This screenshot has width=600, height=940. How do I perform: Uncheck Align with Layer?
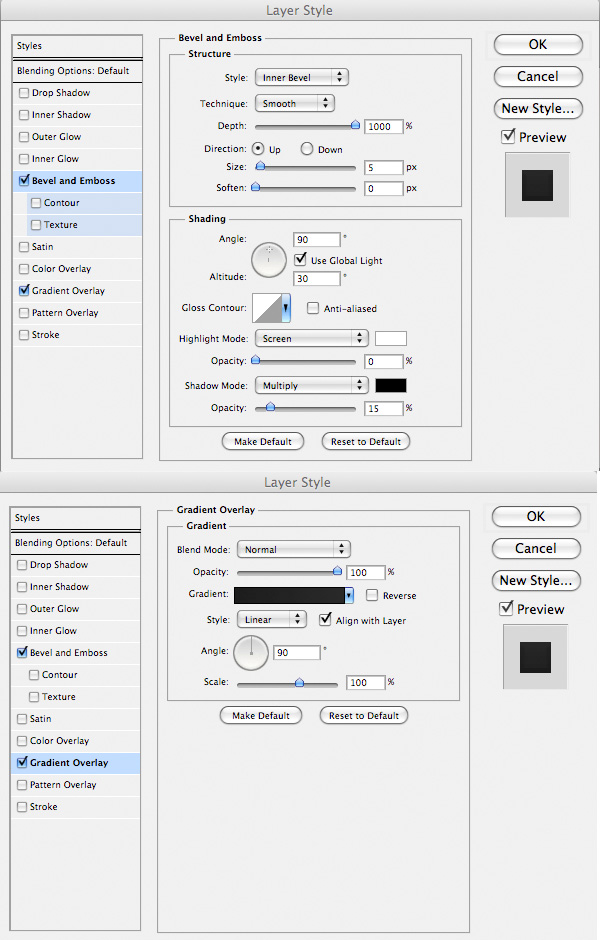coord(325,619)
